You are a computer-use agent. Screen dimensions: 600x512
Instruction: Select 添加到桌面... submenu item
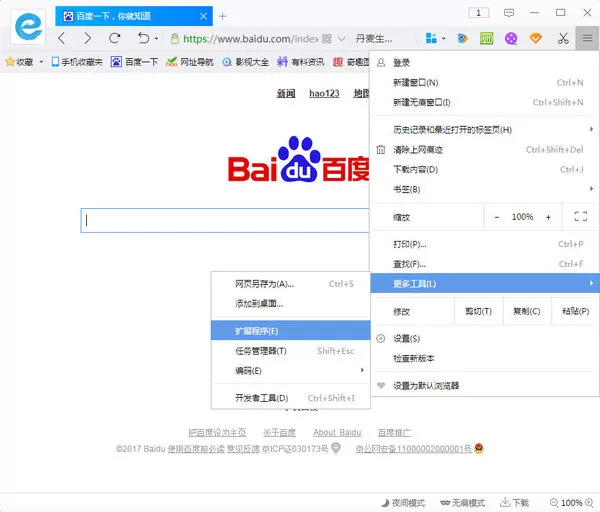point(291,304)
